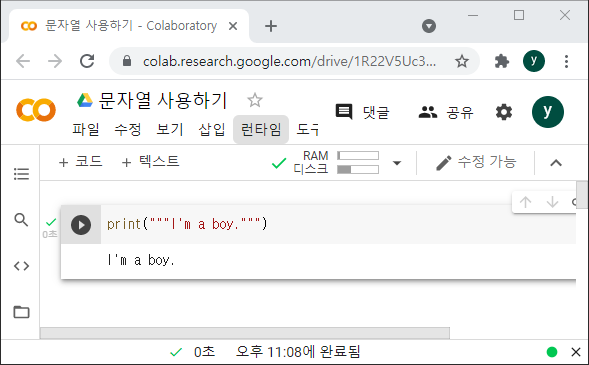Click the notebook title 문자열 사용하기

pos(163,100)
